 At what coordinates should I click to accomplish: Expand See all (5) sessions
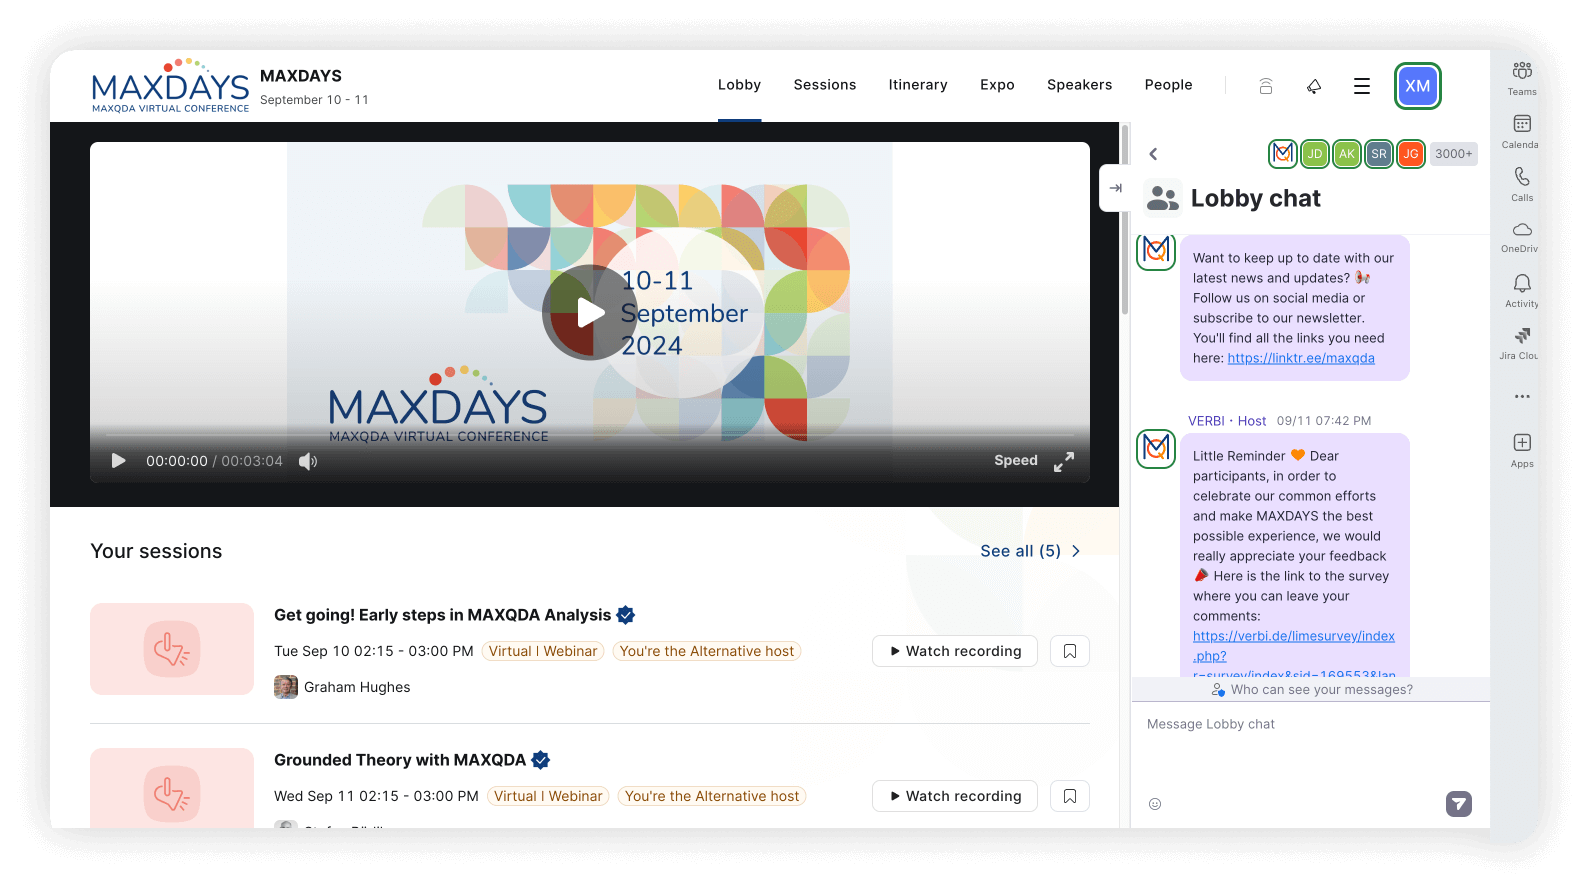click(x=1030, y=551)
